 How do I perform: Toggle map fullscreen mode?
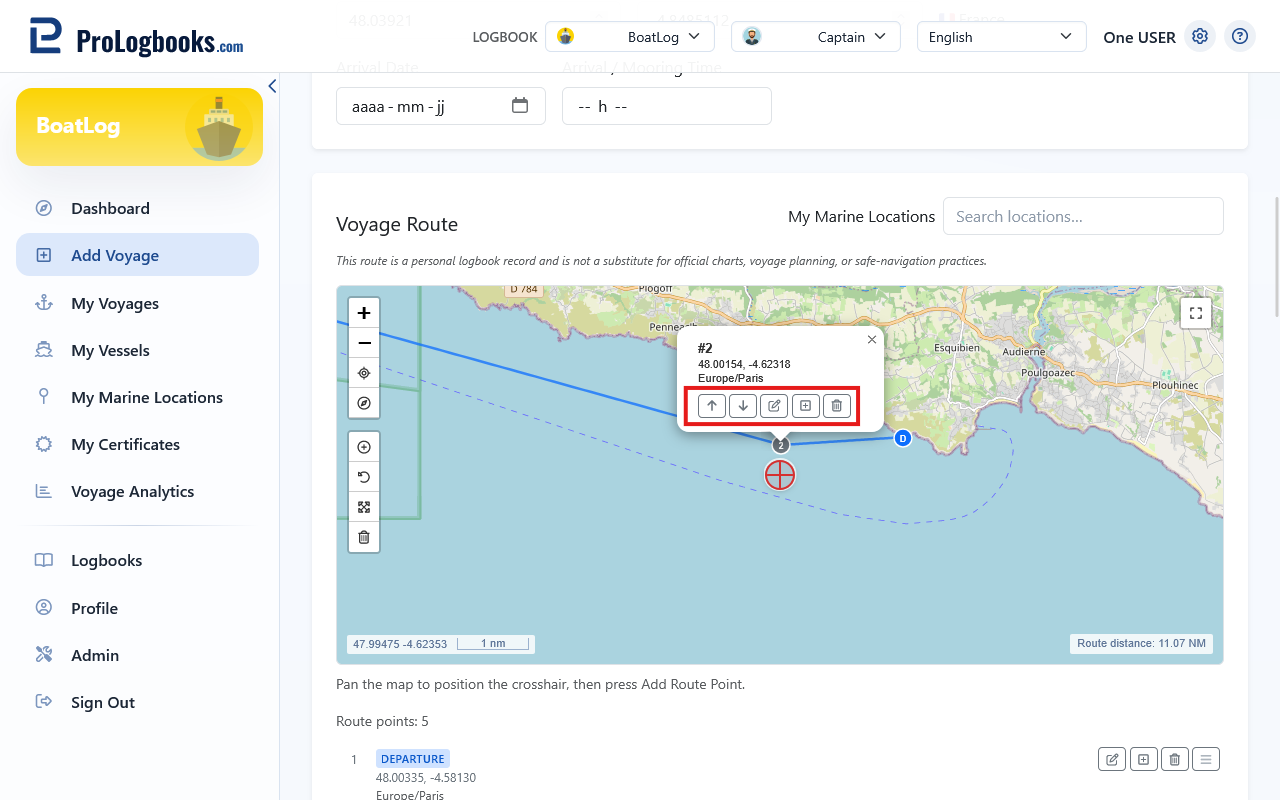click(x=1196, y=313)
